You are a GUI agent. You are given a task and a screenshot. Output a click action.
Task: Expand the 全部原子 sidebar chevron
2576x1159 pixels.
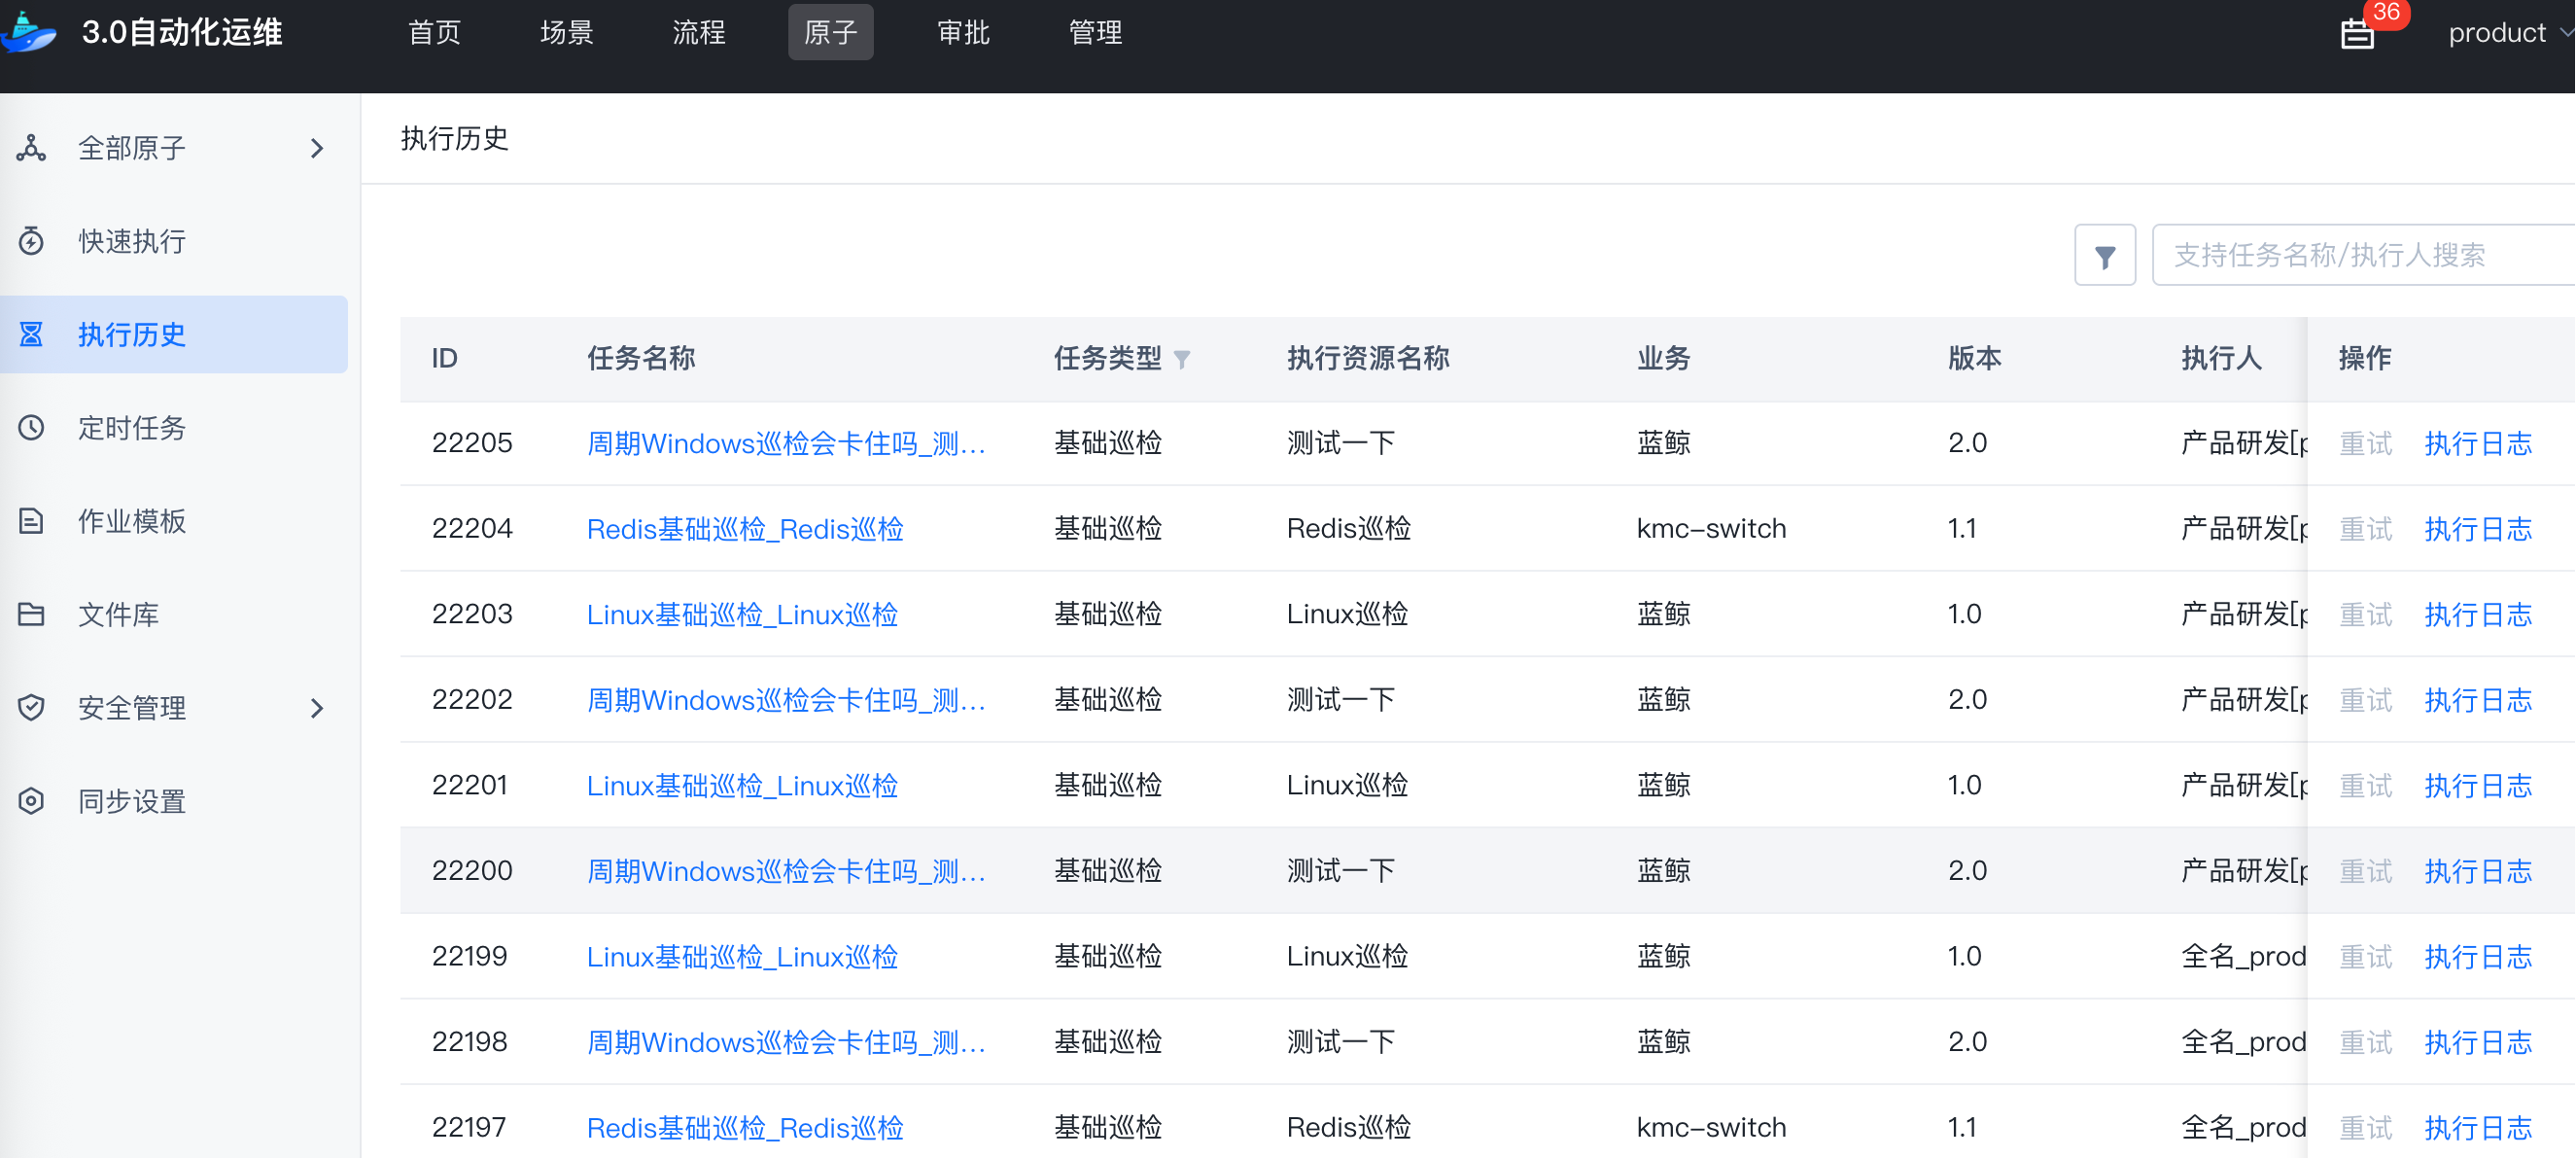click(317, 149)
